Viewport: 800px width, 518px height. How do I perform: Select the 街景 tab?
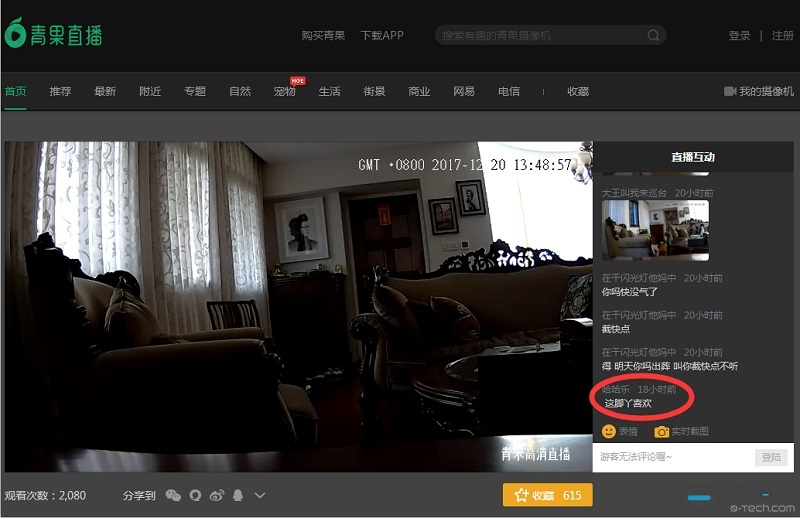(x=374, y=91)
